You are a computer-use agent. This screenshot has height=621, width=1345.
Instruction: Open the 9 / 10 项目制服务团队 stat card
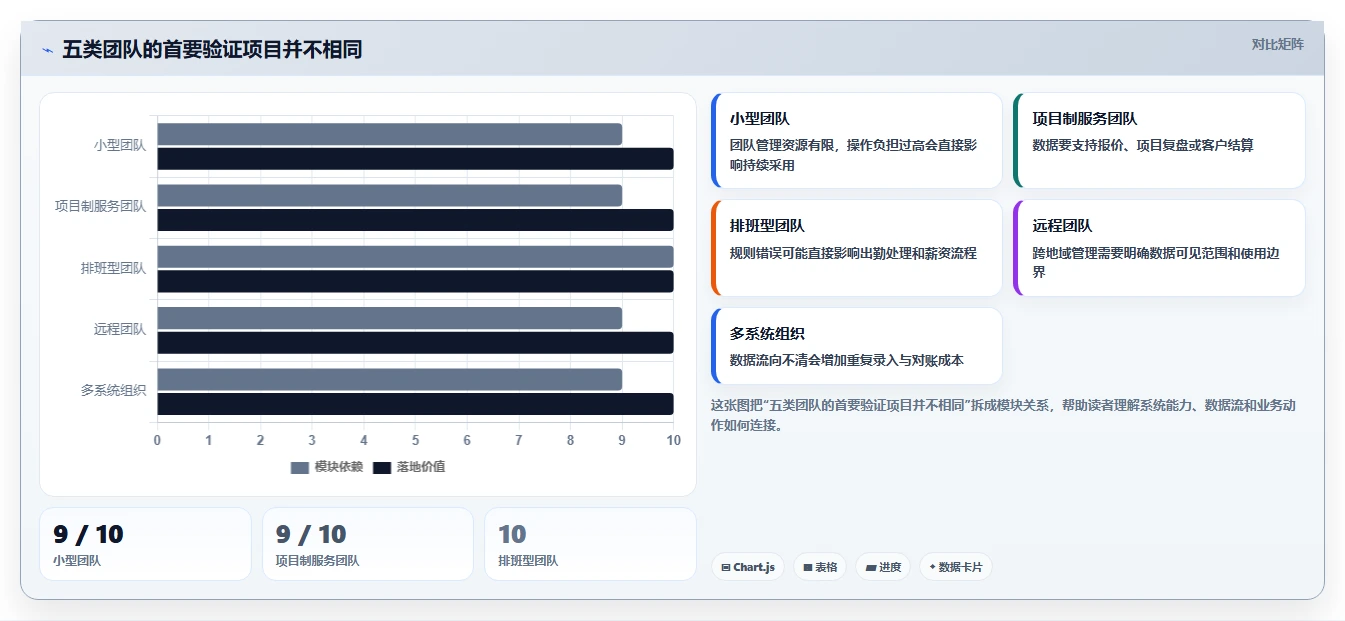368,544
